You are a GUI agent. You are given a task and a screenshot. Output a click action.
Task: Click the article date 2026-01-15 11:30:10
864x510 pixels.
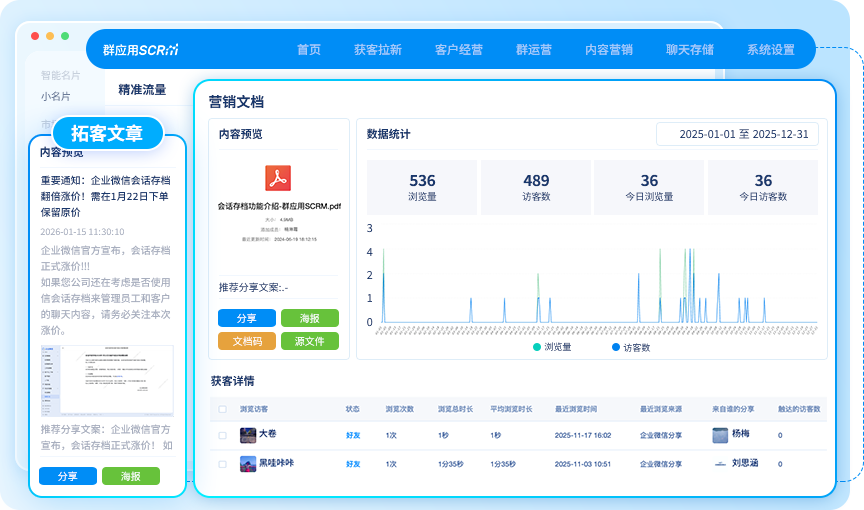coord(82,232)
